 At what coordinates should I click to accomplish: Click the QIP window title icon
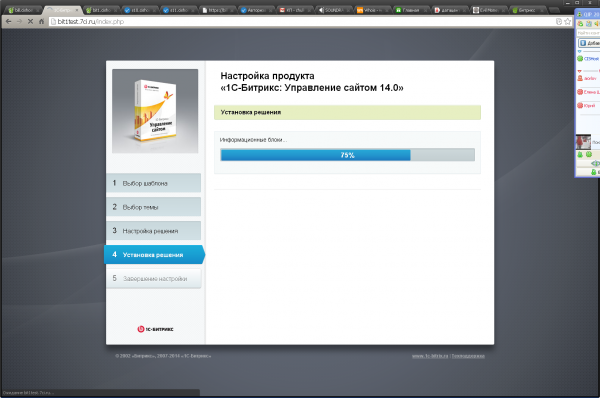[579, 14]
